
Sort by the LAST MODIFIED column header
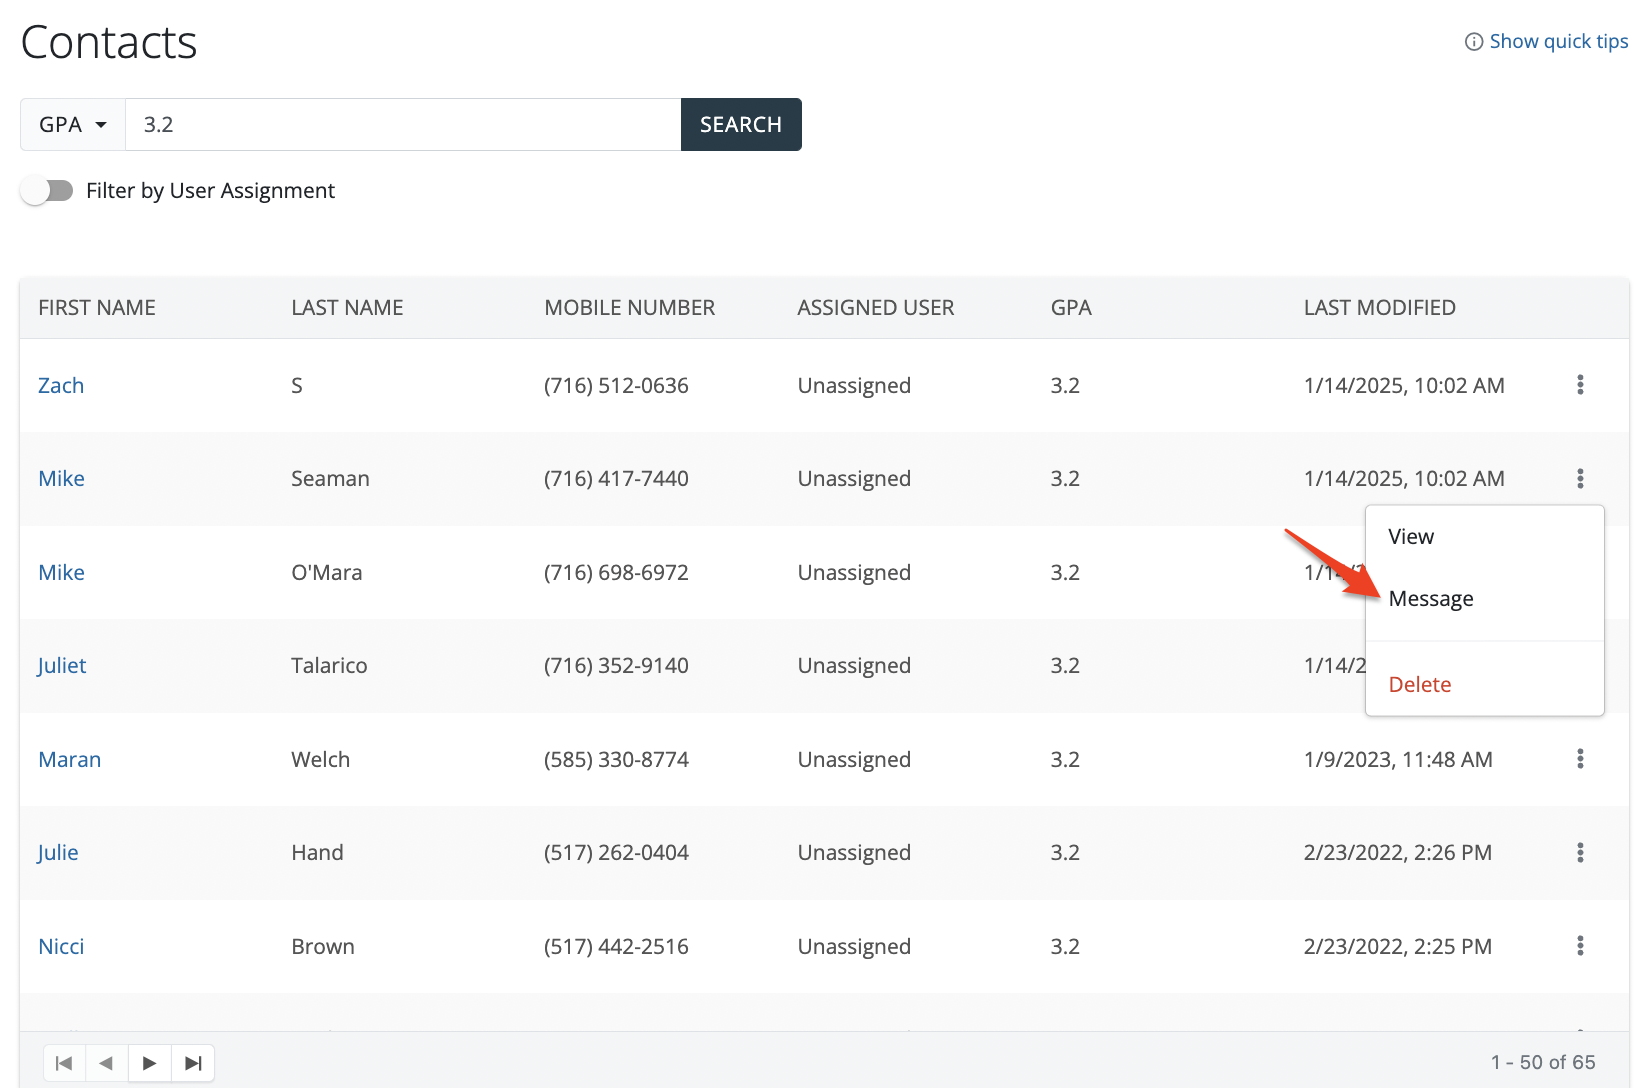[1379, 308]
